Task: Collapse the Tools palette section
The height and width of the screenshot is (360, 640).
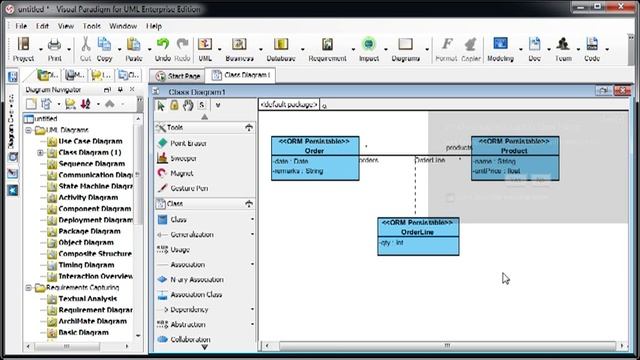Action: 249,128
